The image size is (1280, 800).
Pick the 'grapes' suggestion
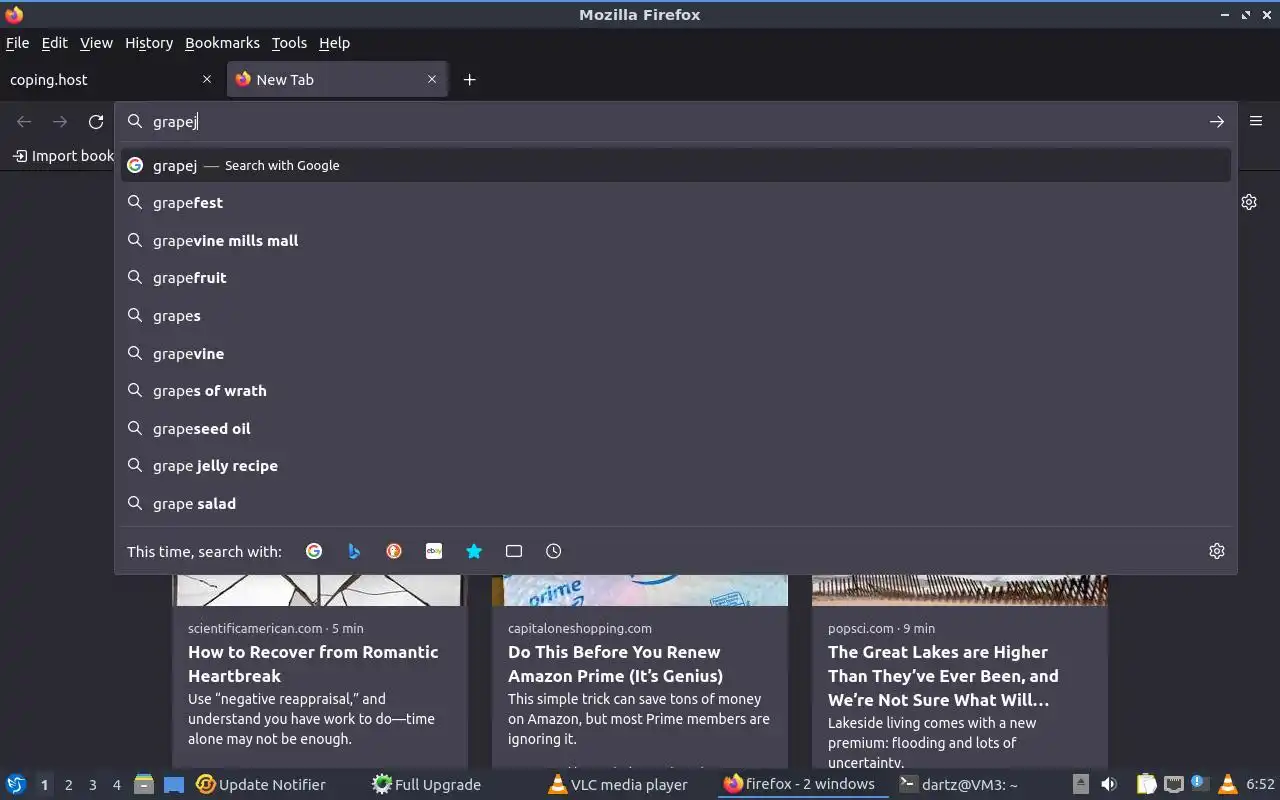tap(676, 316)
